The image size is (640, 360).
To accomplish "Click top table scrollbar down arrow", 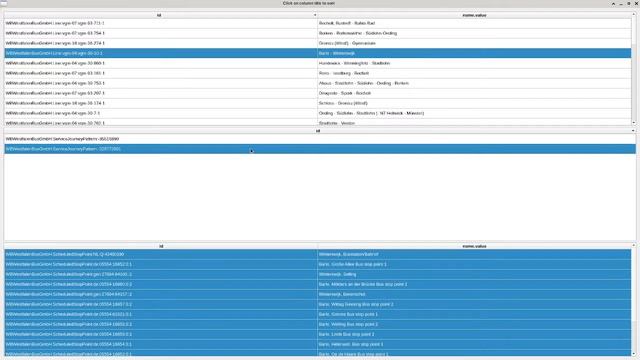I will coord(633,123).
